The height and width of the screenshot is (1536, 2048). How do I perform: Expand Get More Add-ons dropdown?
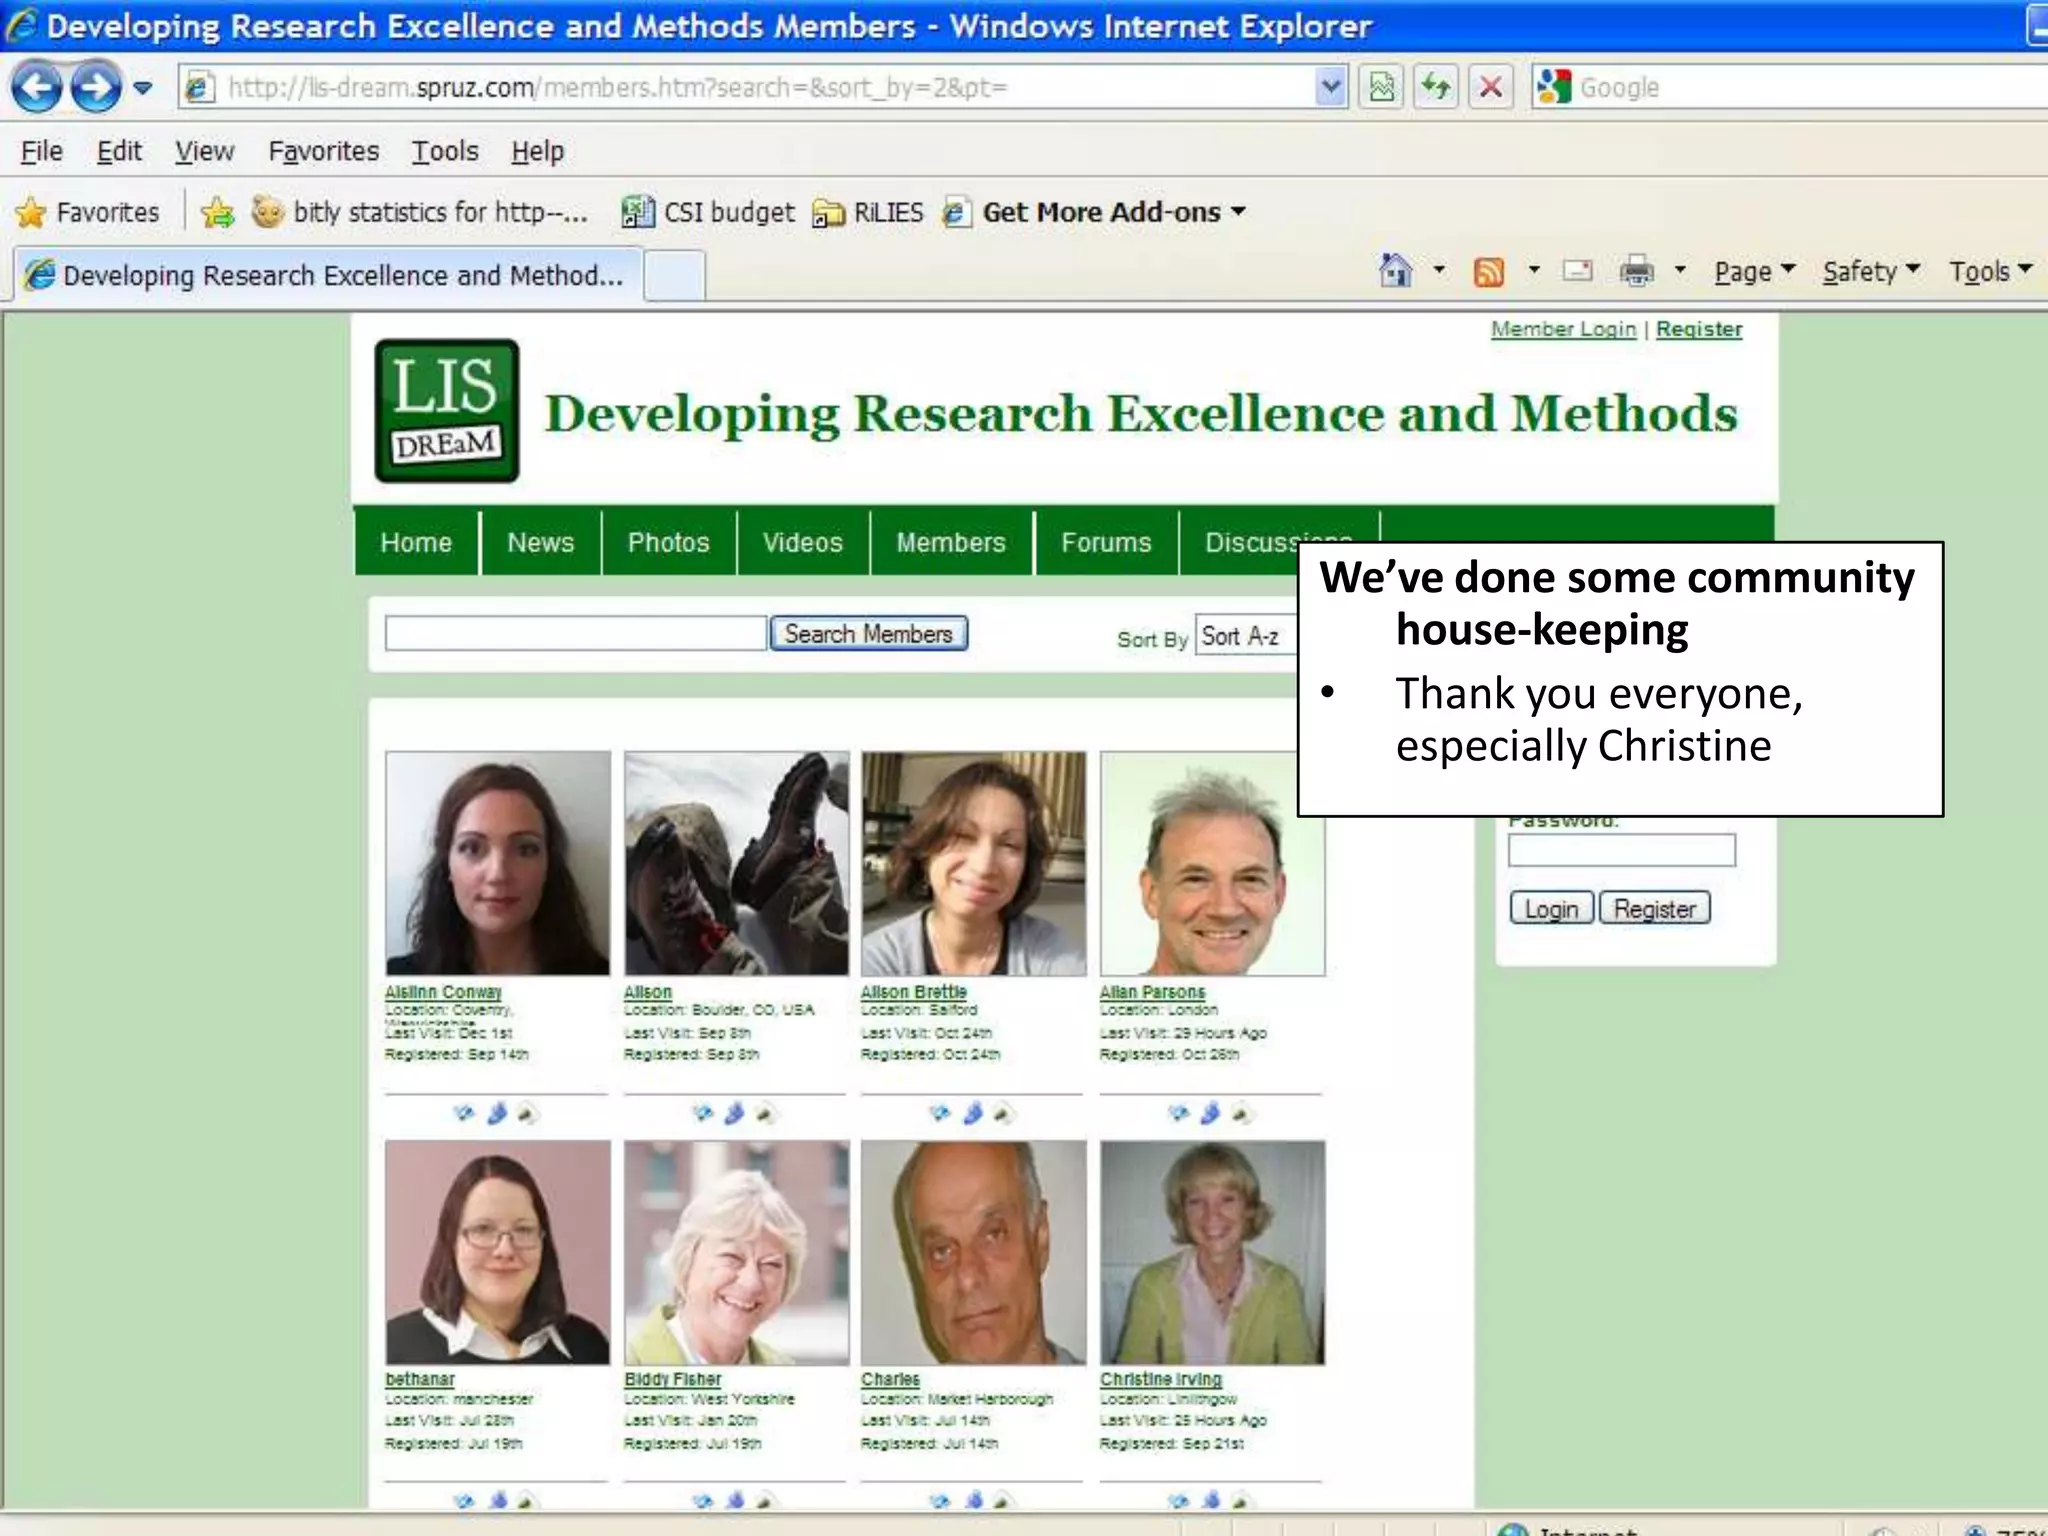(x=1238, y=212)
